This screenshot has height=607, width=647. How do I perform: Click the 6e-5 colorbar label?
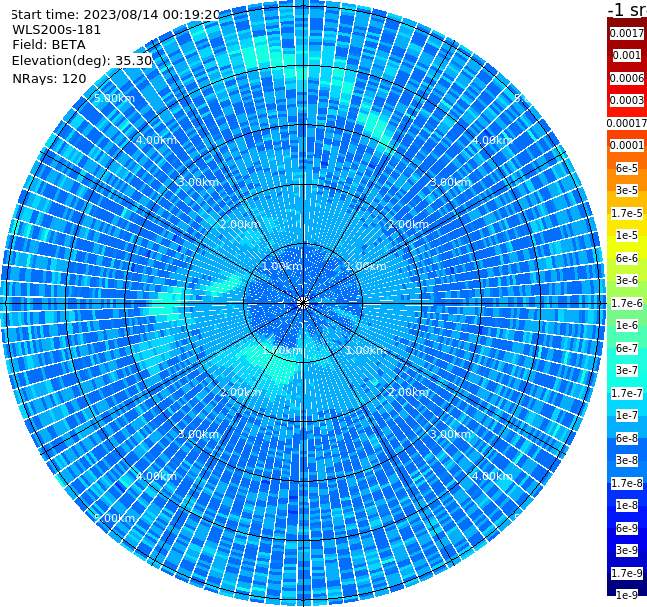click(627, 168)
